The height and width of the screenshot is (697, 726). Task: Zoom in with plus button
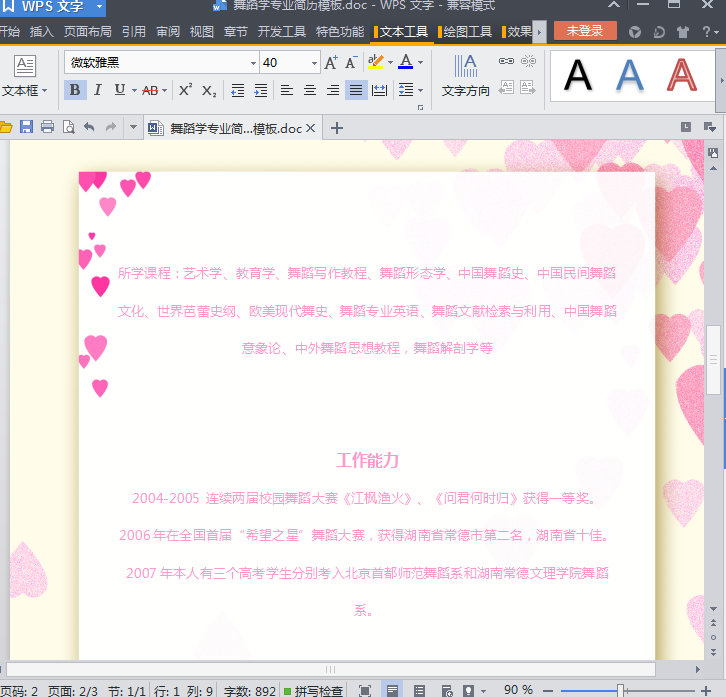[x=706, y=691]
